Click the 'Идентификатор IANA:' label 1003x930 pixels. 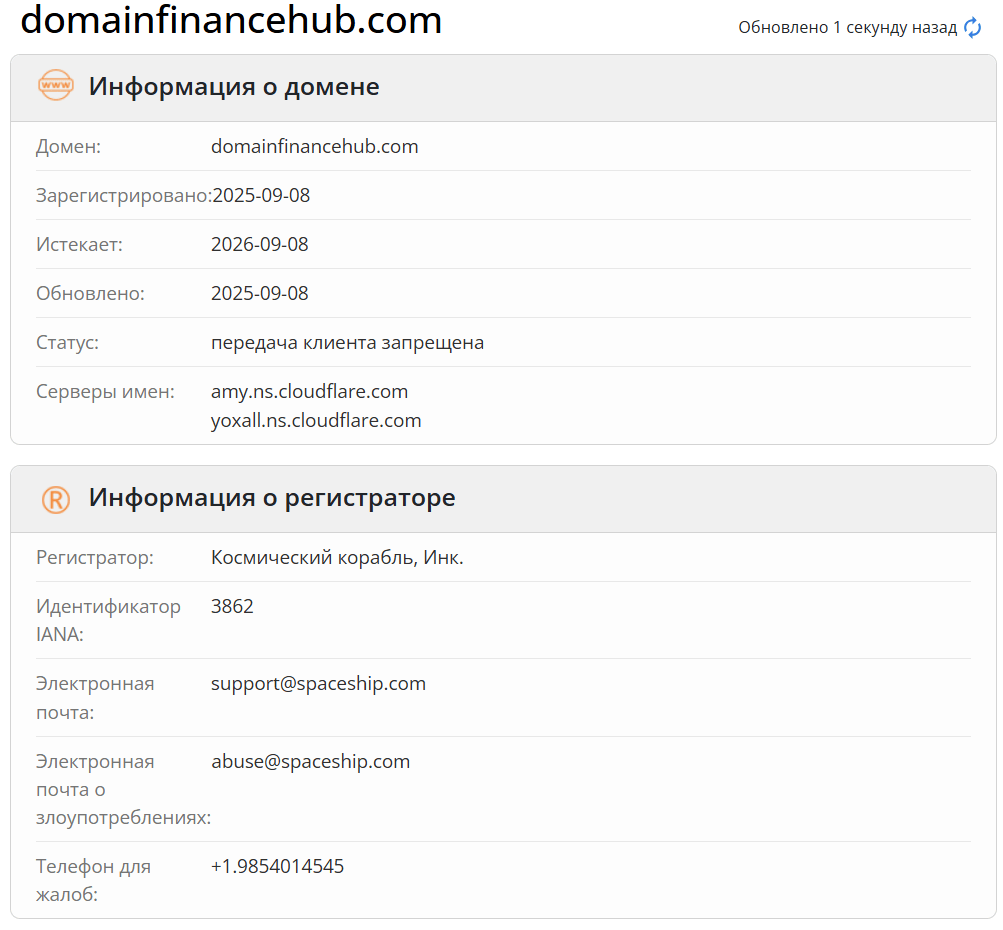coord(108,620)
